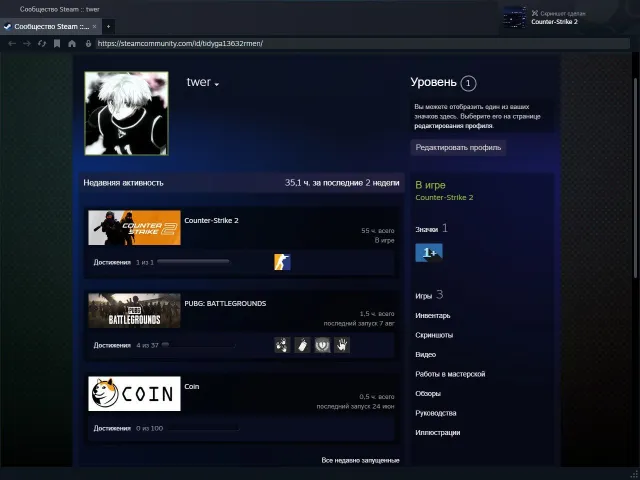Click Достижения label in Counter-Strike 2 row
This screenshot has width=640, height=480.
point(112,262)
